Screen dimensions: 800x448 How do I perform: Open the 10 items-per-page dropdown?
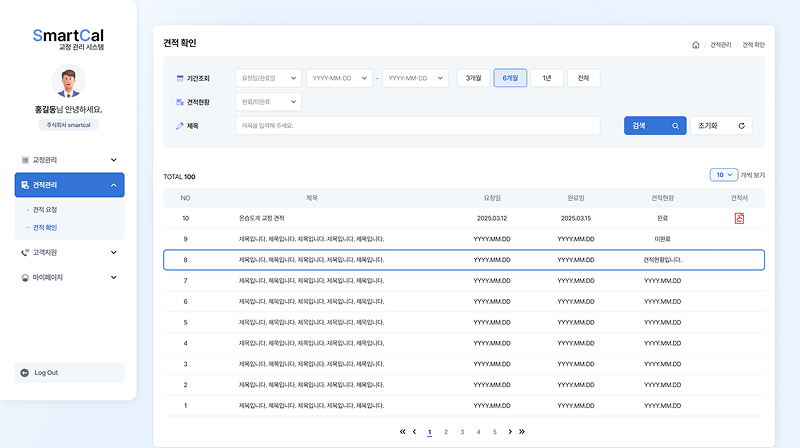(723, 175)
